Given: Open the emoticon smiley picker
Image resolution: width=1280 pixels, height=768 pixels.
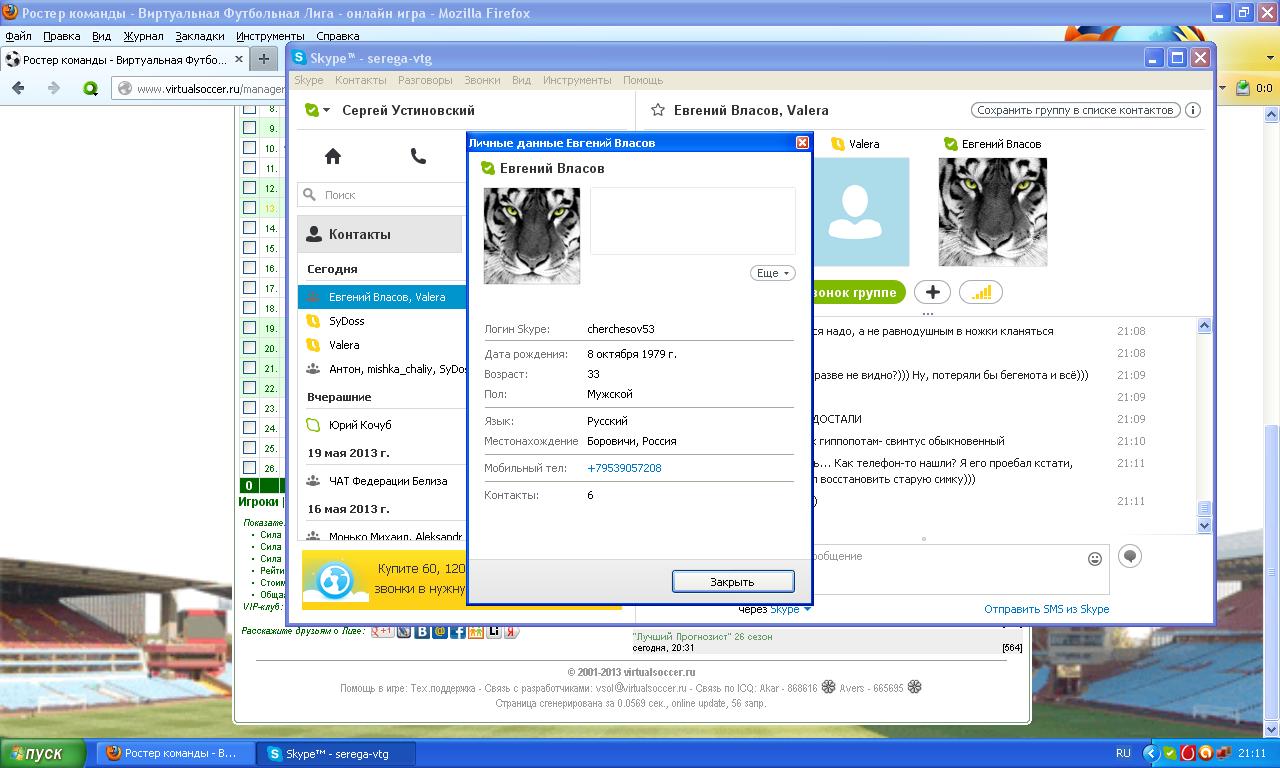Looking at the screenshot, I should point(1095,559).
